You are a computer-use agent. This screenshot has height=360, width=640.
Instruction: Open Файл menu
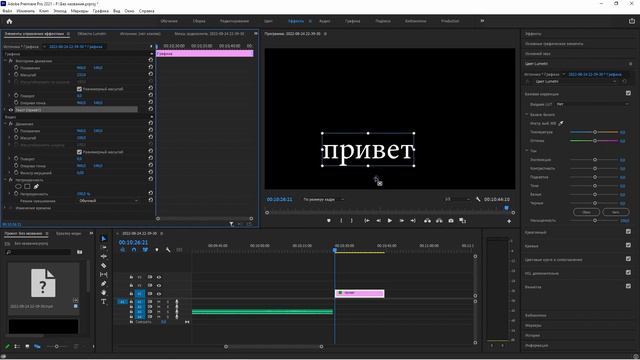point(7,11)
